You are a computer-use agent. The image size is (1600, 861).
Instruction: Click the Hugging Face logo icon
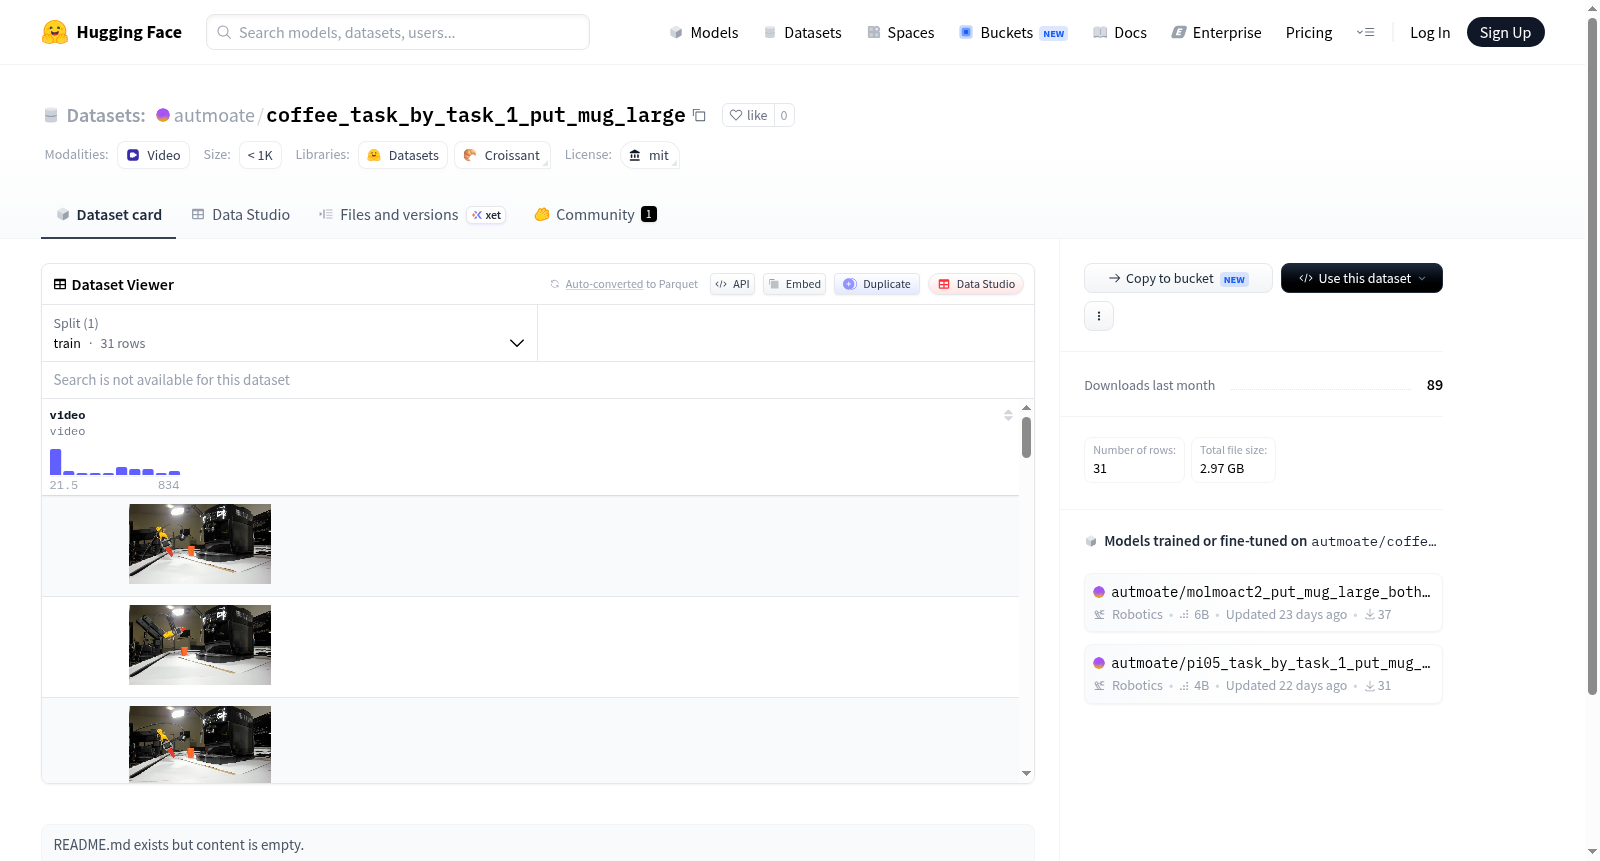(55, 32)
